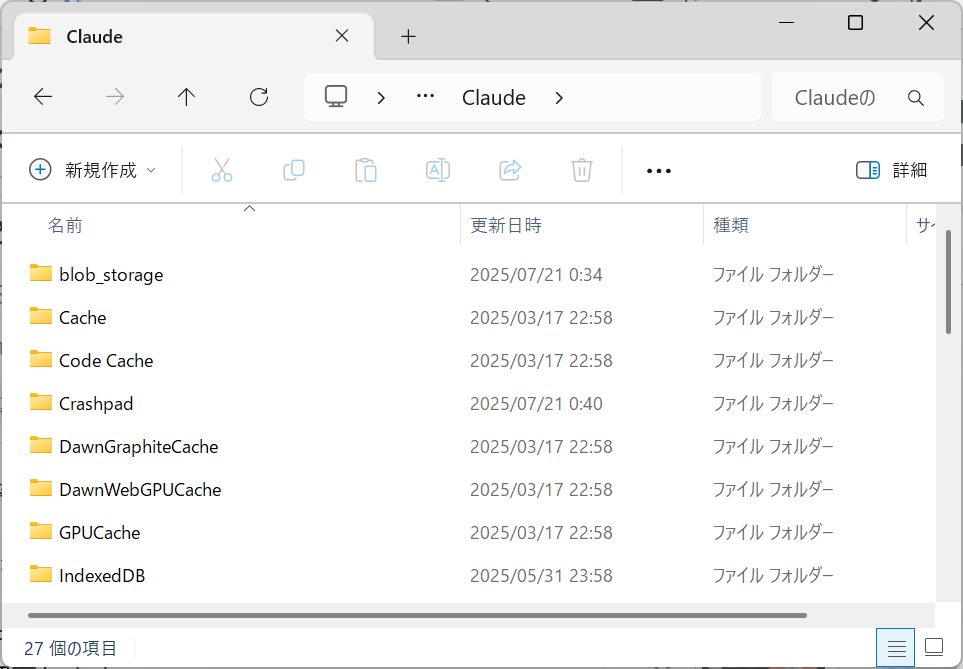This screenshot has width=963, height=669.
Task: Expand chevron after Claude breadcrumb
Action: tap(559, 98)
